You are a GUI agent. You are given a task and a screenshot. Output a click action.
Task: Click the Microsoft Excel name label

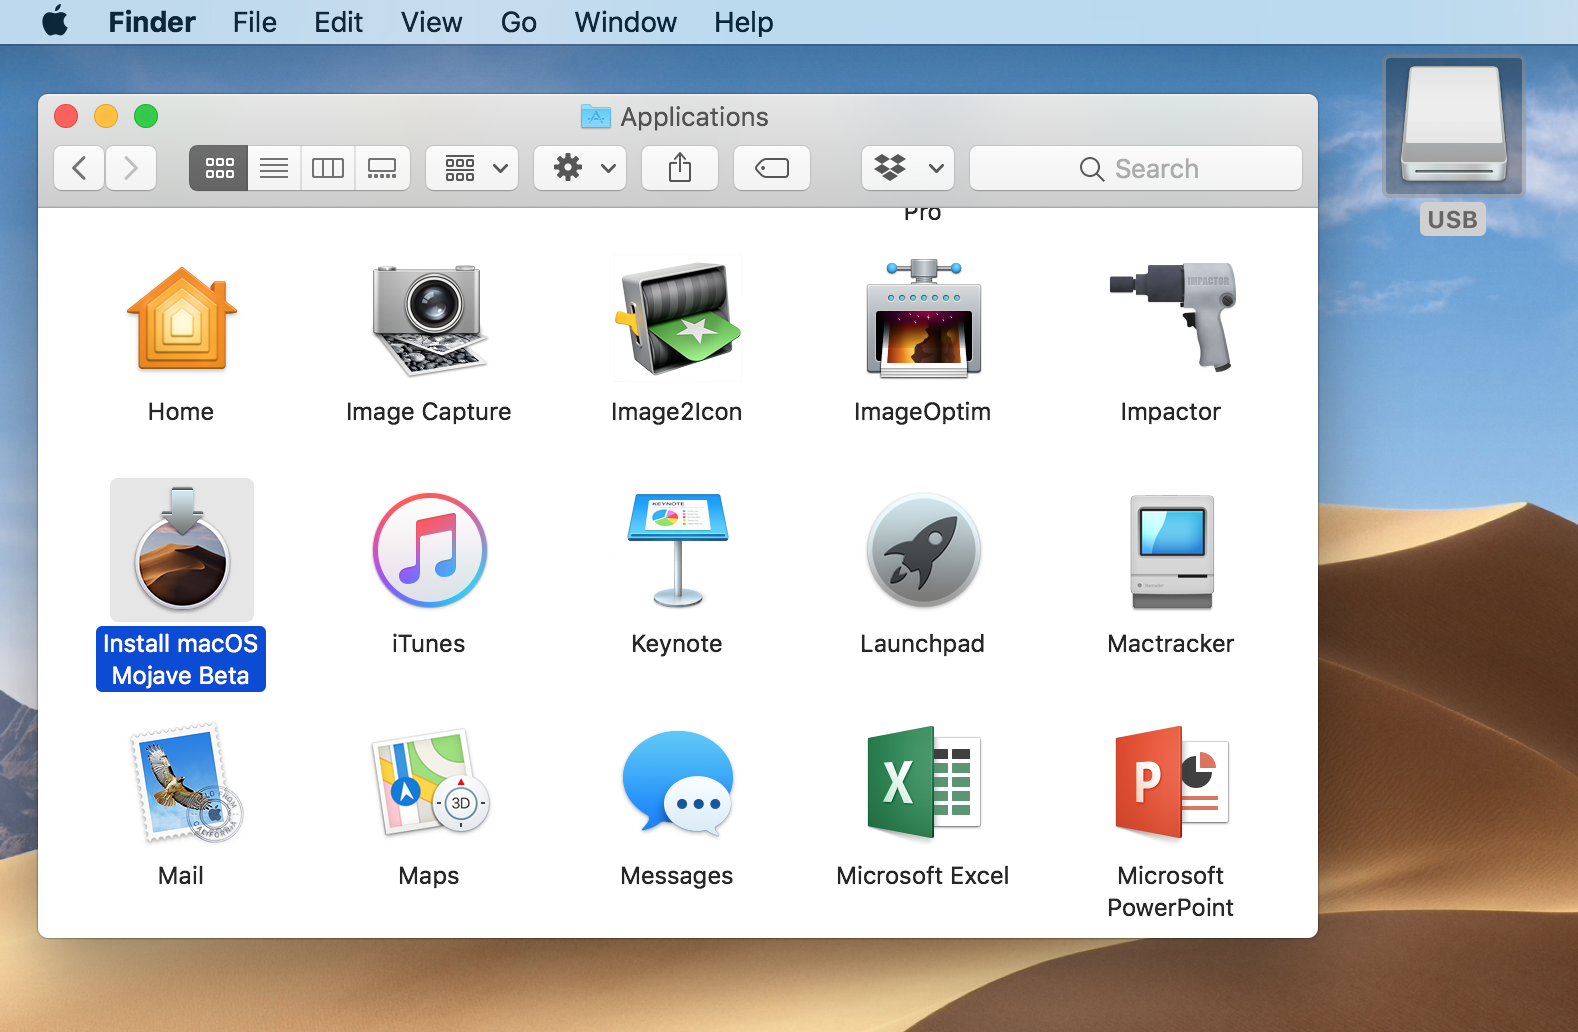coord(923,875)
